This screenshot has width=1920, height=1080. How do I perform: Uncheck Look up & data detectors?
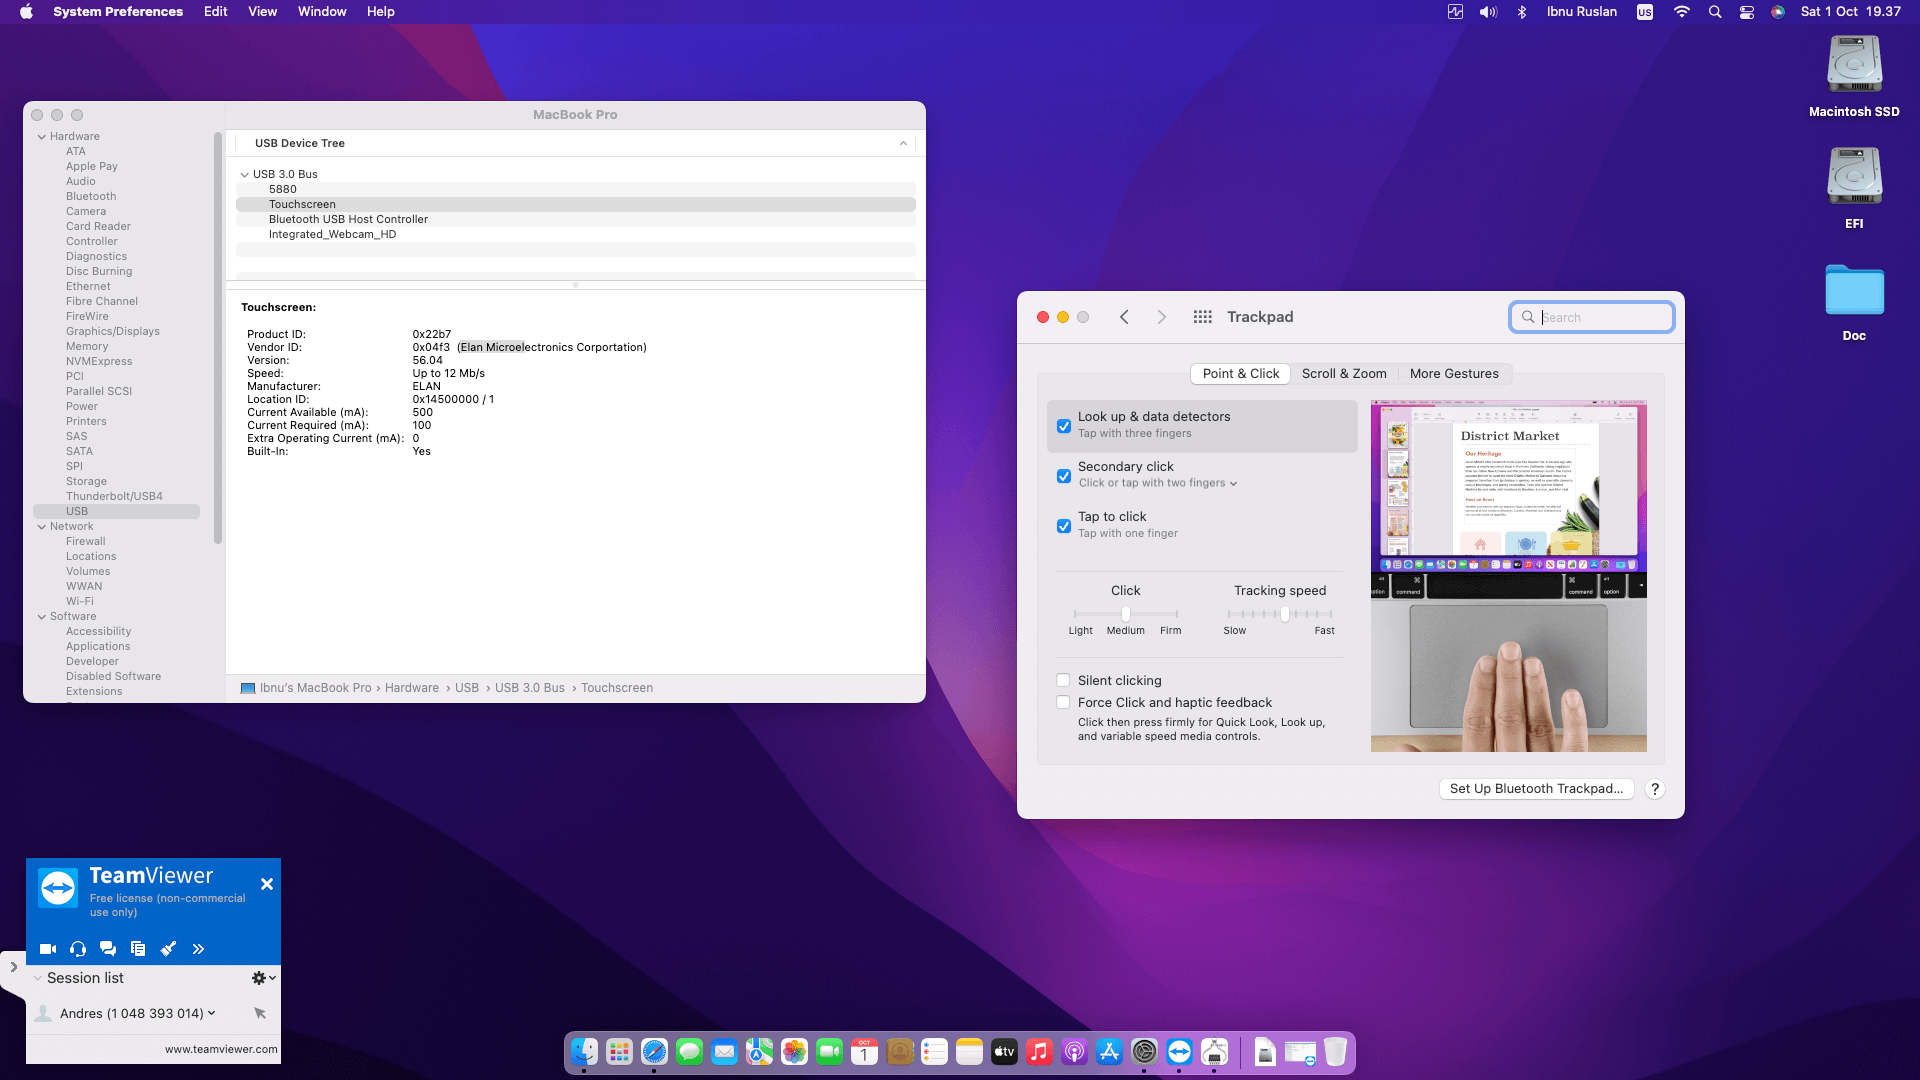click(1064, 426)
